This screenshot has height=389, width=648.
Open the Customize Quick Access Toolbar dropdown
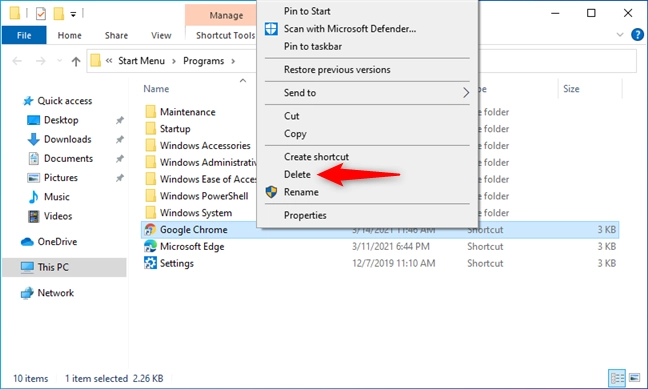73,14
